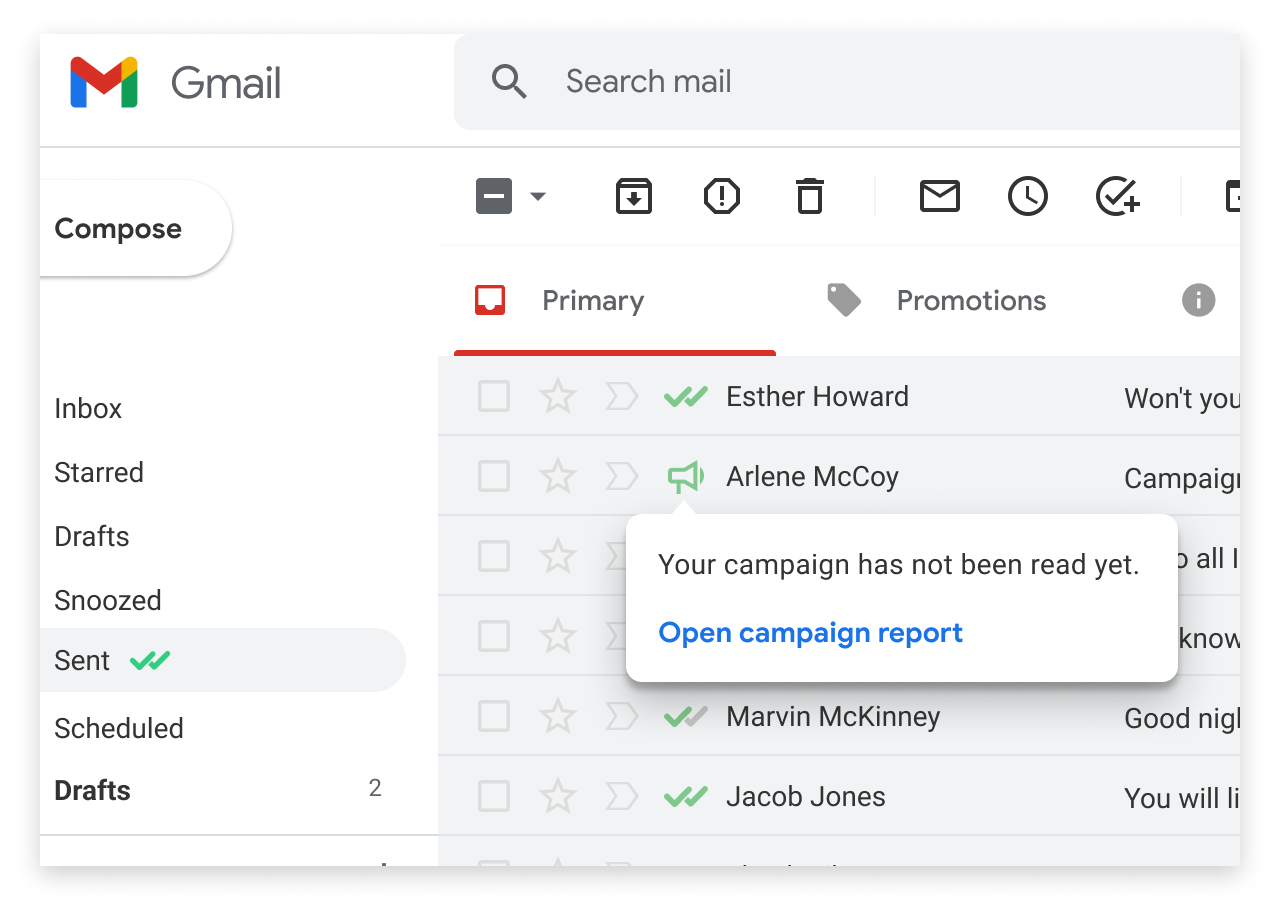
Task: Open the select-all dropdown arrow
Action: pos(538,196)
